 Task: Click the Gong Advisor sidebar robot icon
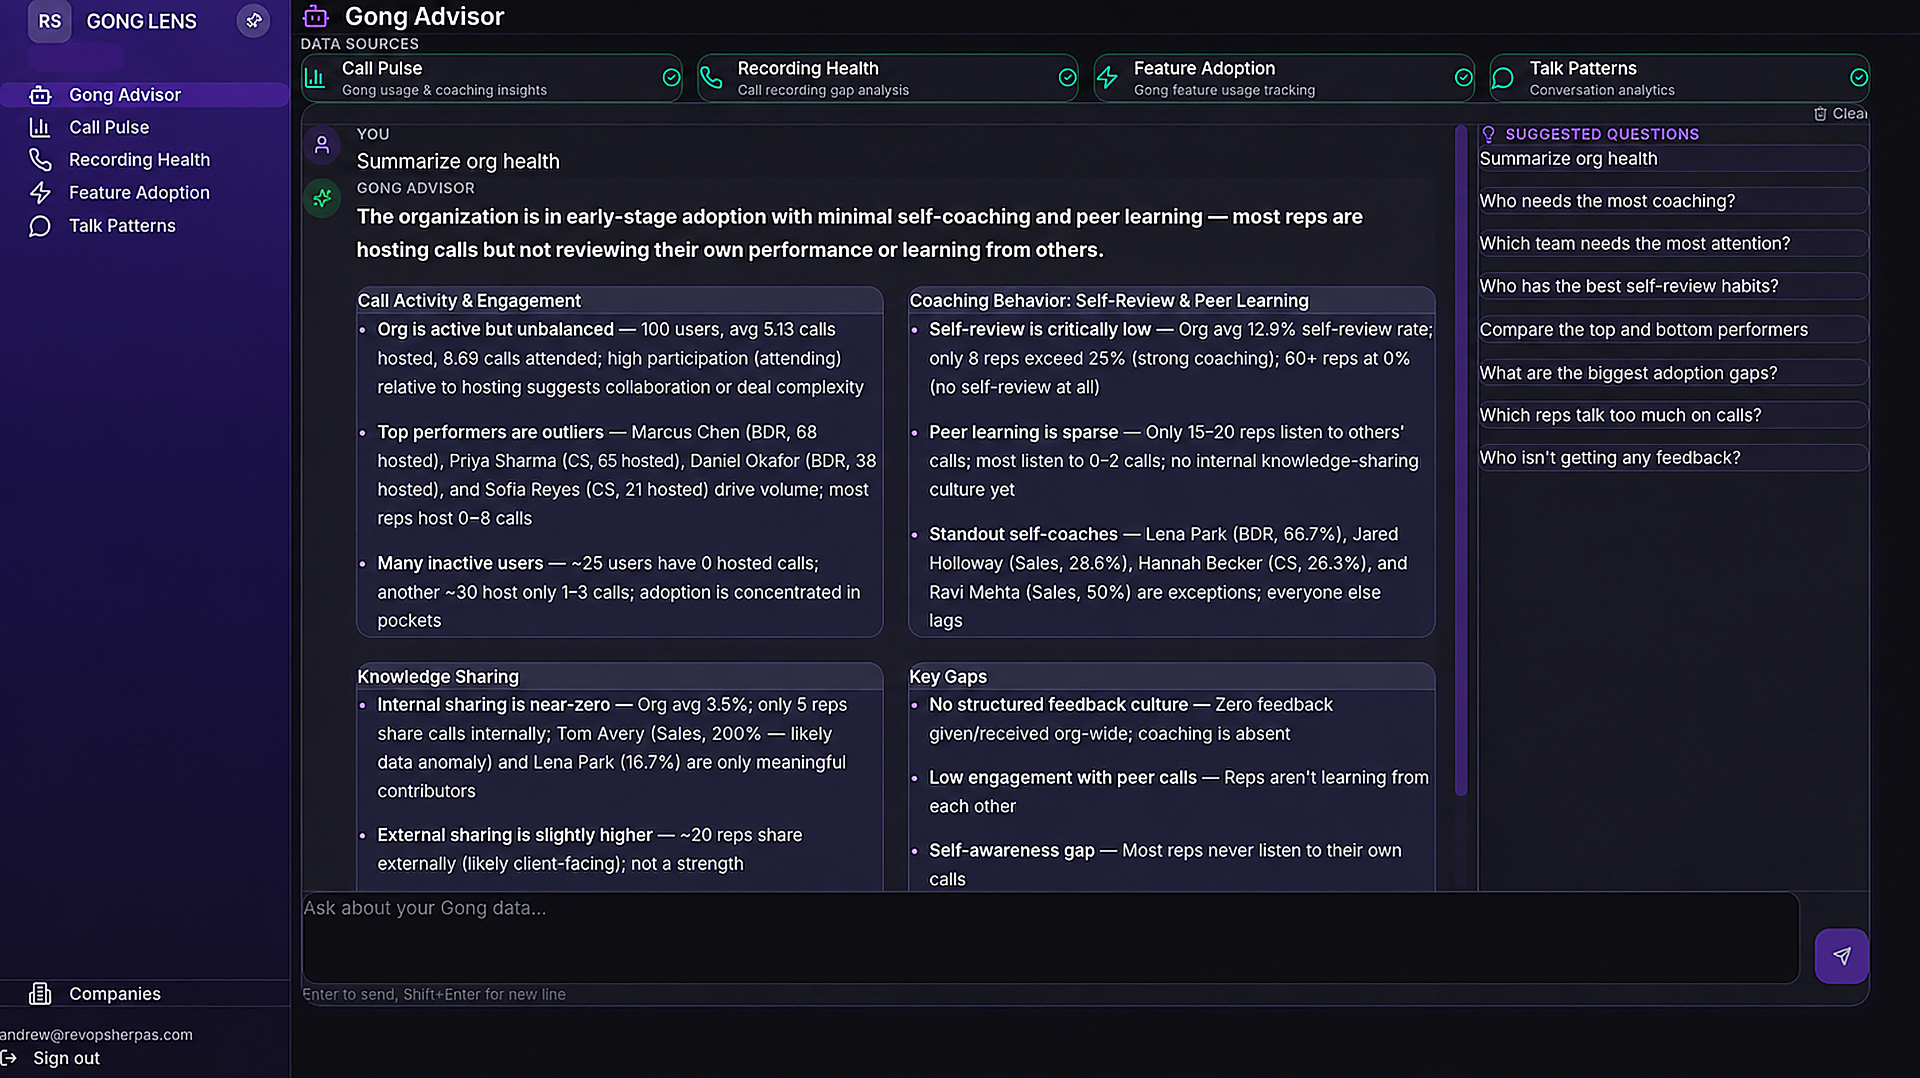coord(40,95)
